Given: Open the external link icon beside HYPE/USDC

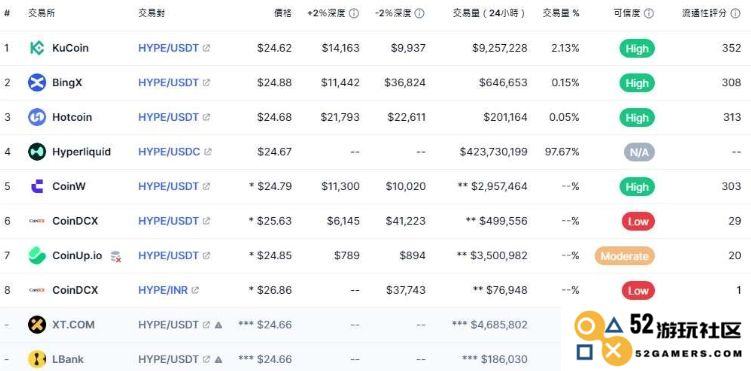Looking at the screenshot, I should [x=207, y=152].
